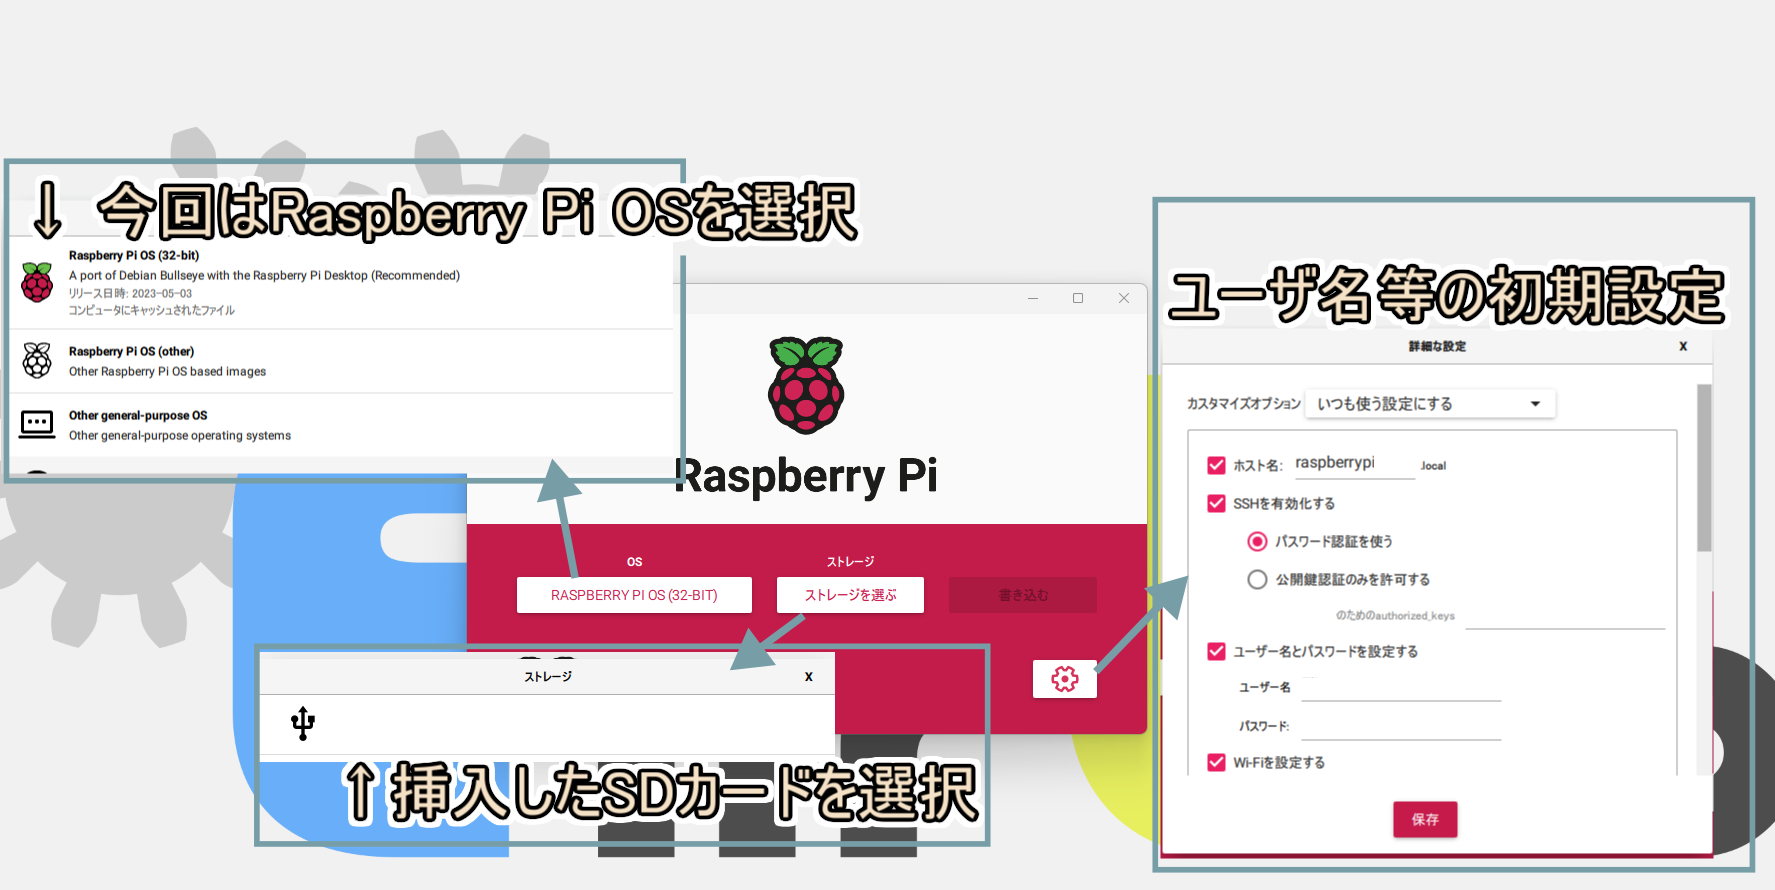Click the 保存 save button
This screenshot has height=890, width=1775.
1425,819
